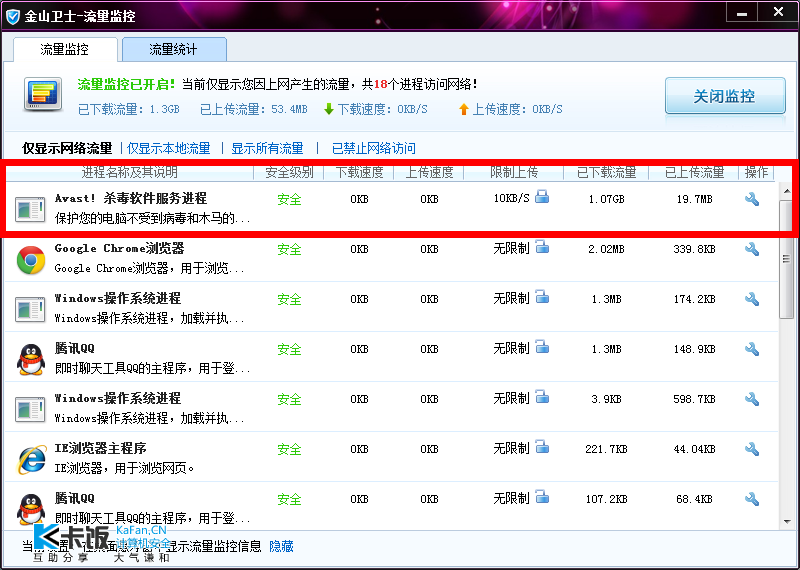
Task: Click the Google Chrome browser icon
Action: point(31,260)
